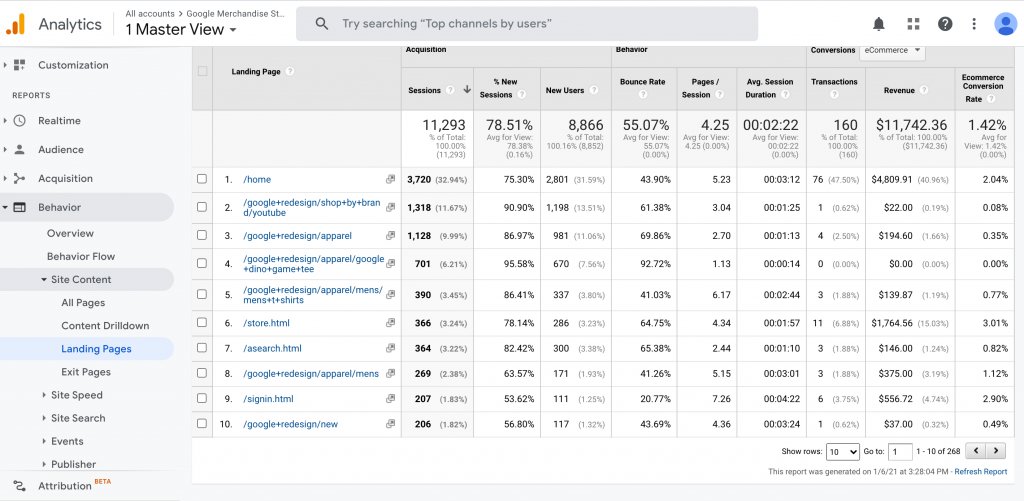Check the shop+by+brand/youtube row checkbox
The image size is (1024, 501).
[x=202, y=207]
